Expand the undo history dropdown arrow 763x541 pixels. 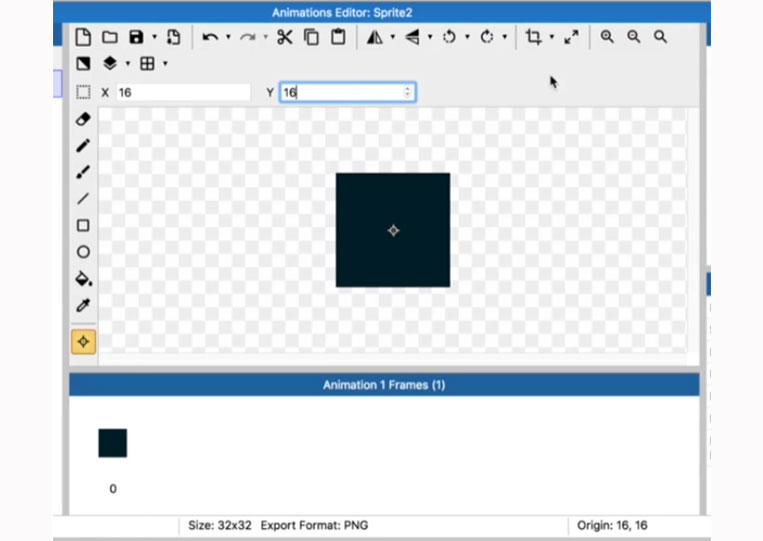[228, 37]
